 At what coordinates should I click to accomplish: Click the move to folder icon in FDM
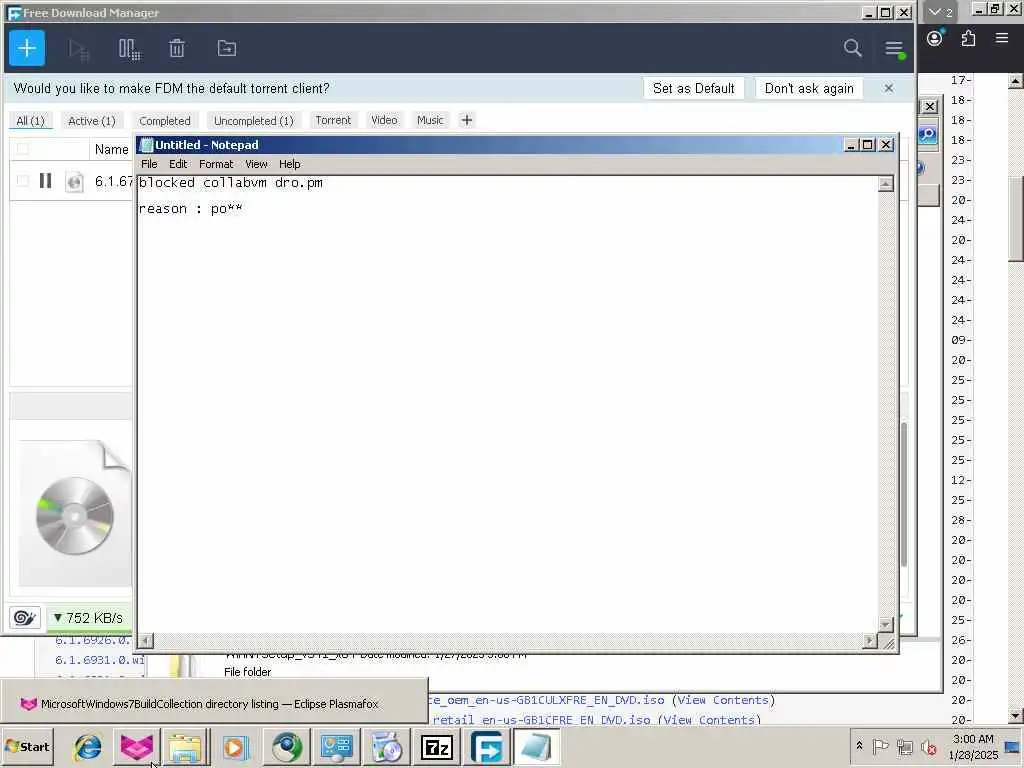point(227,48)
